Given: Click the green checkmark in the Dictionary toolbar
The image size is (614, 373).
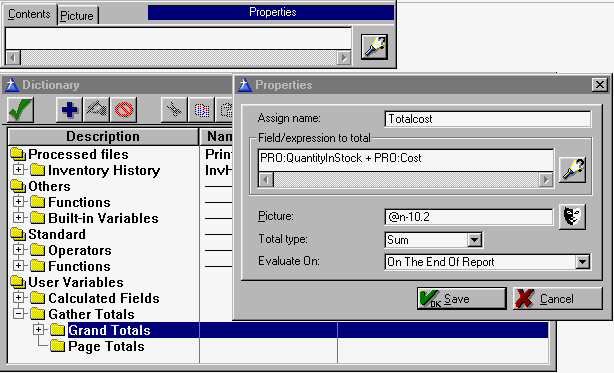Looking at the screenshot, I should (20, 110).
